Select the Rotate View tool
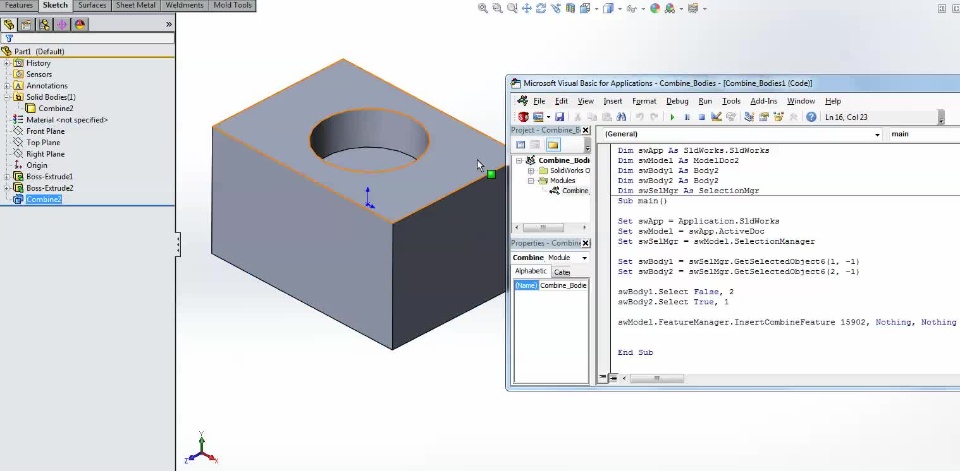This screenshot has width=960, height=471. tap(541, 8)
